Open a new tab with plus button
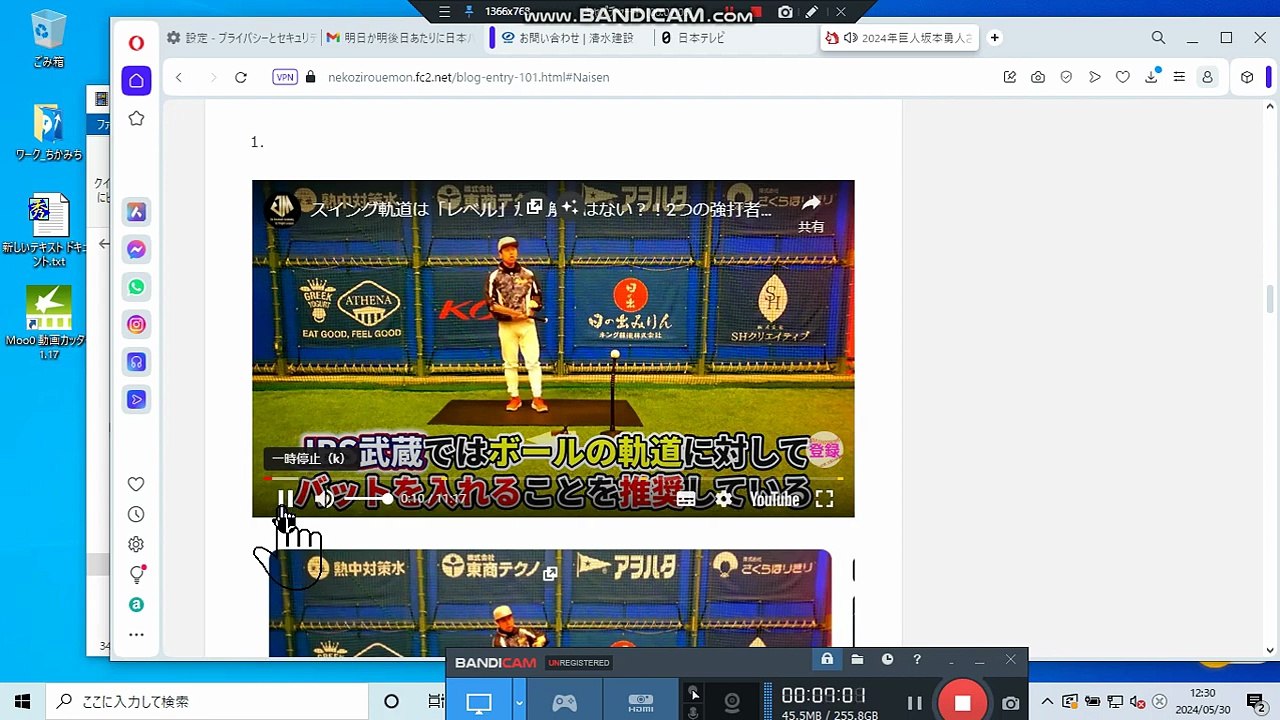The image size is (1280, 720). click(x=994, y=38)
